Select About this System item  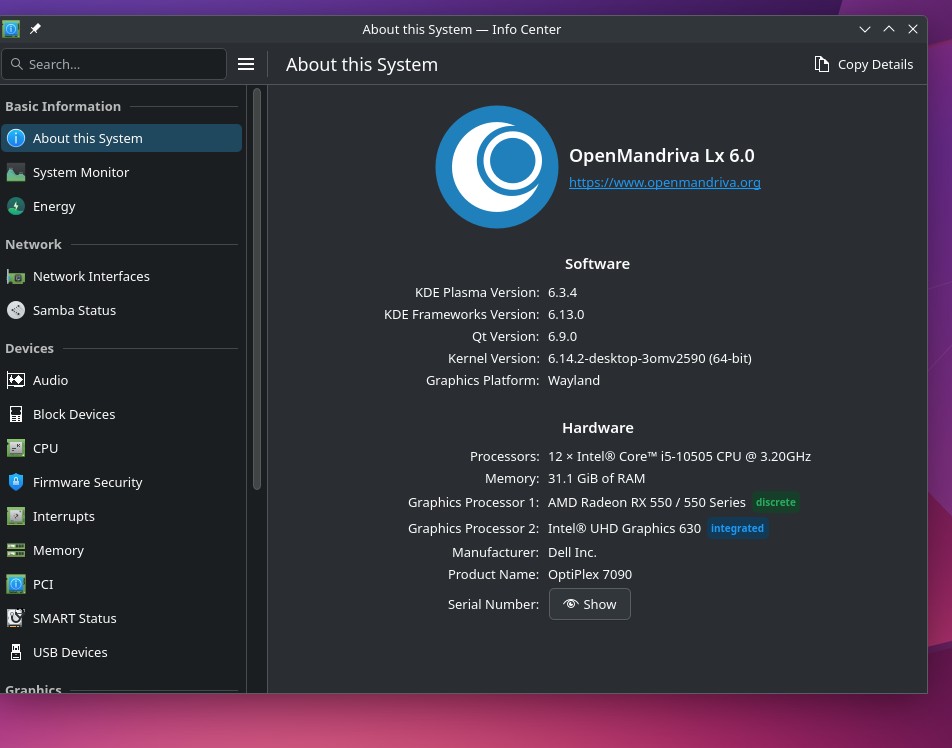pyautogui.click(x=121, y=138)
